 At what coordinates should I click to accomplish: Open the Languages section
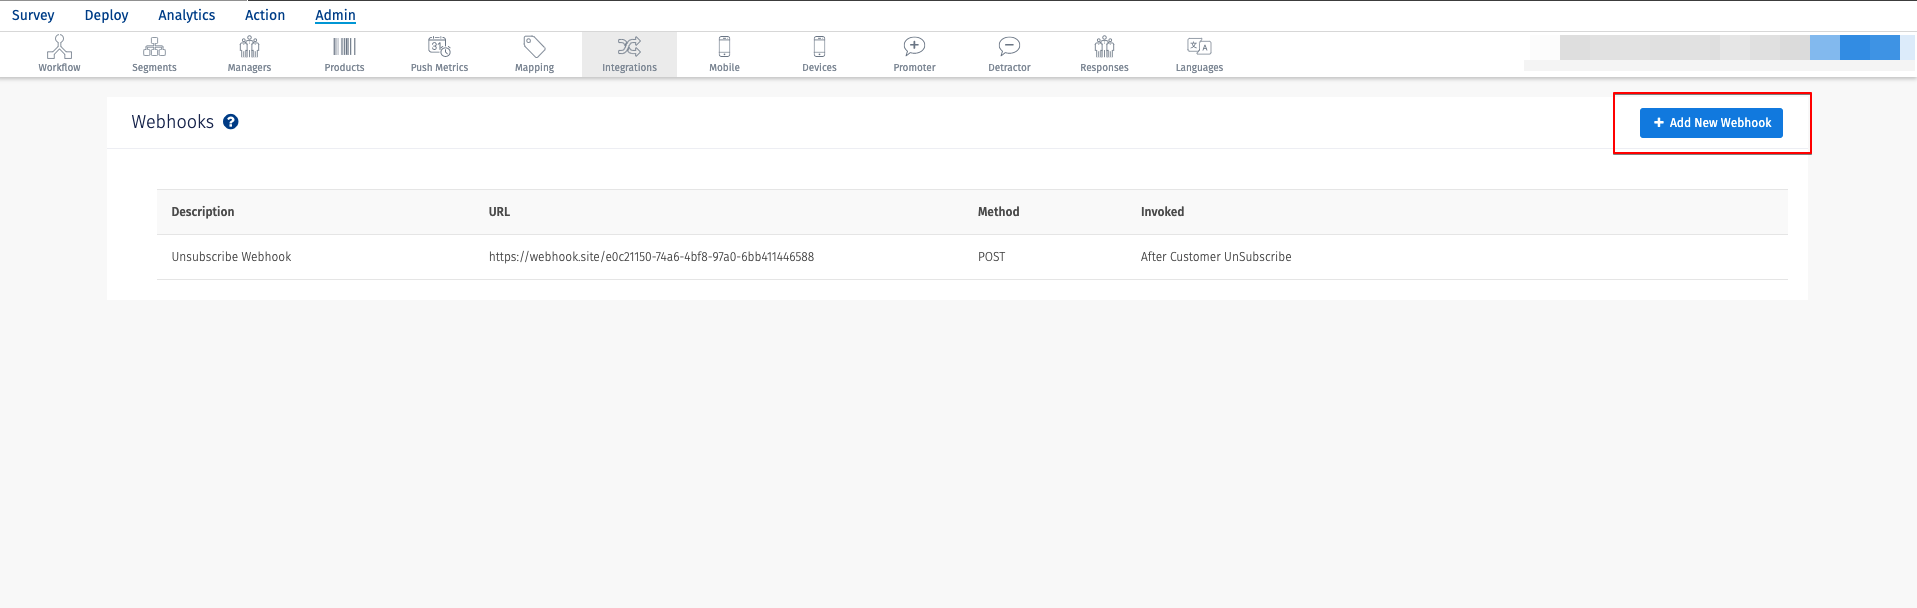1199,54
